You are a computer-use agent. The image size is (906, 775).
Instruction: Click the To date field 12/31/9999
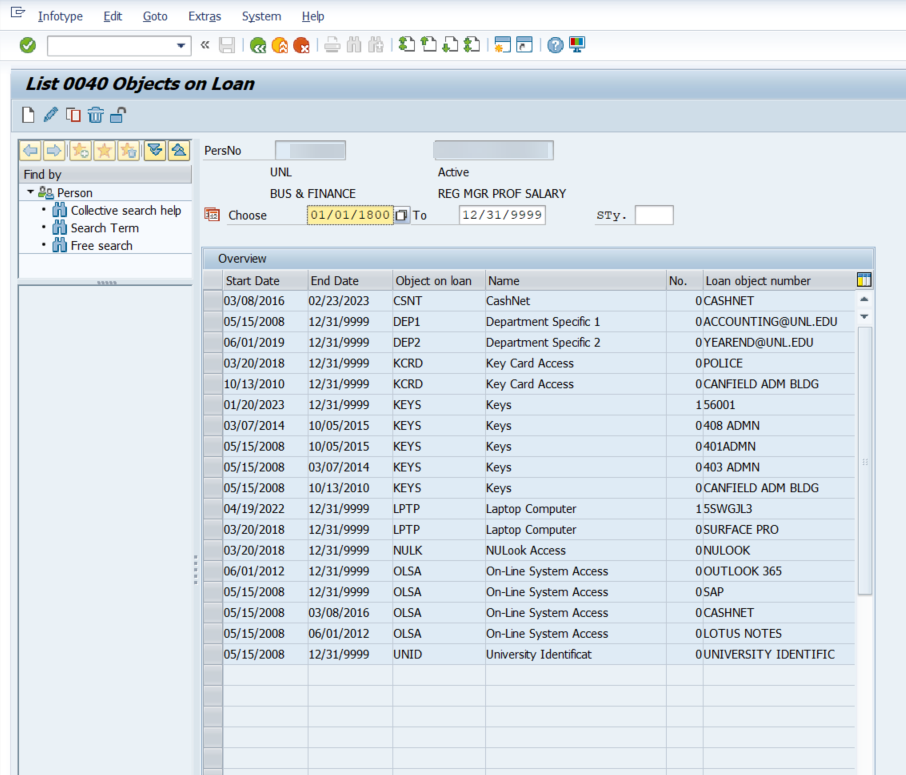502,215
